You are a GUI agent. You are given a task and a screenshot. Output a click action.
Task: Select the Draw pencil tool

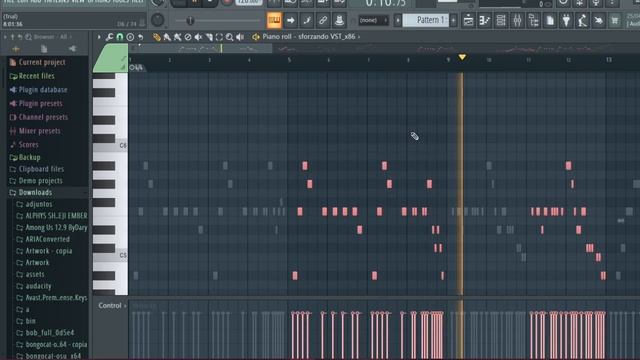click(x=157, y=37)
